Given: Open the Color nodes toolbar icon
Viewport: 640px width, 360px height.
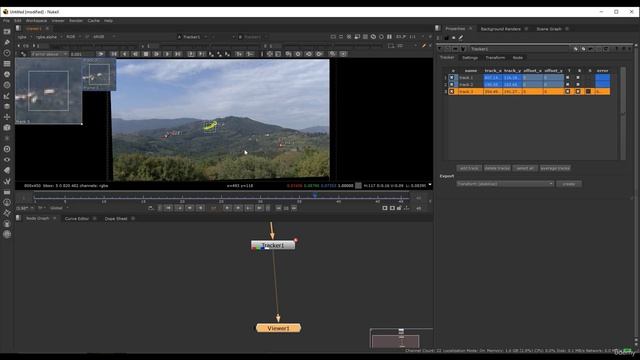Looking at the screenshot, I should pos(7,74).
